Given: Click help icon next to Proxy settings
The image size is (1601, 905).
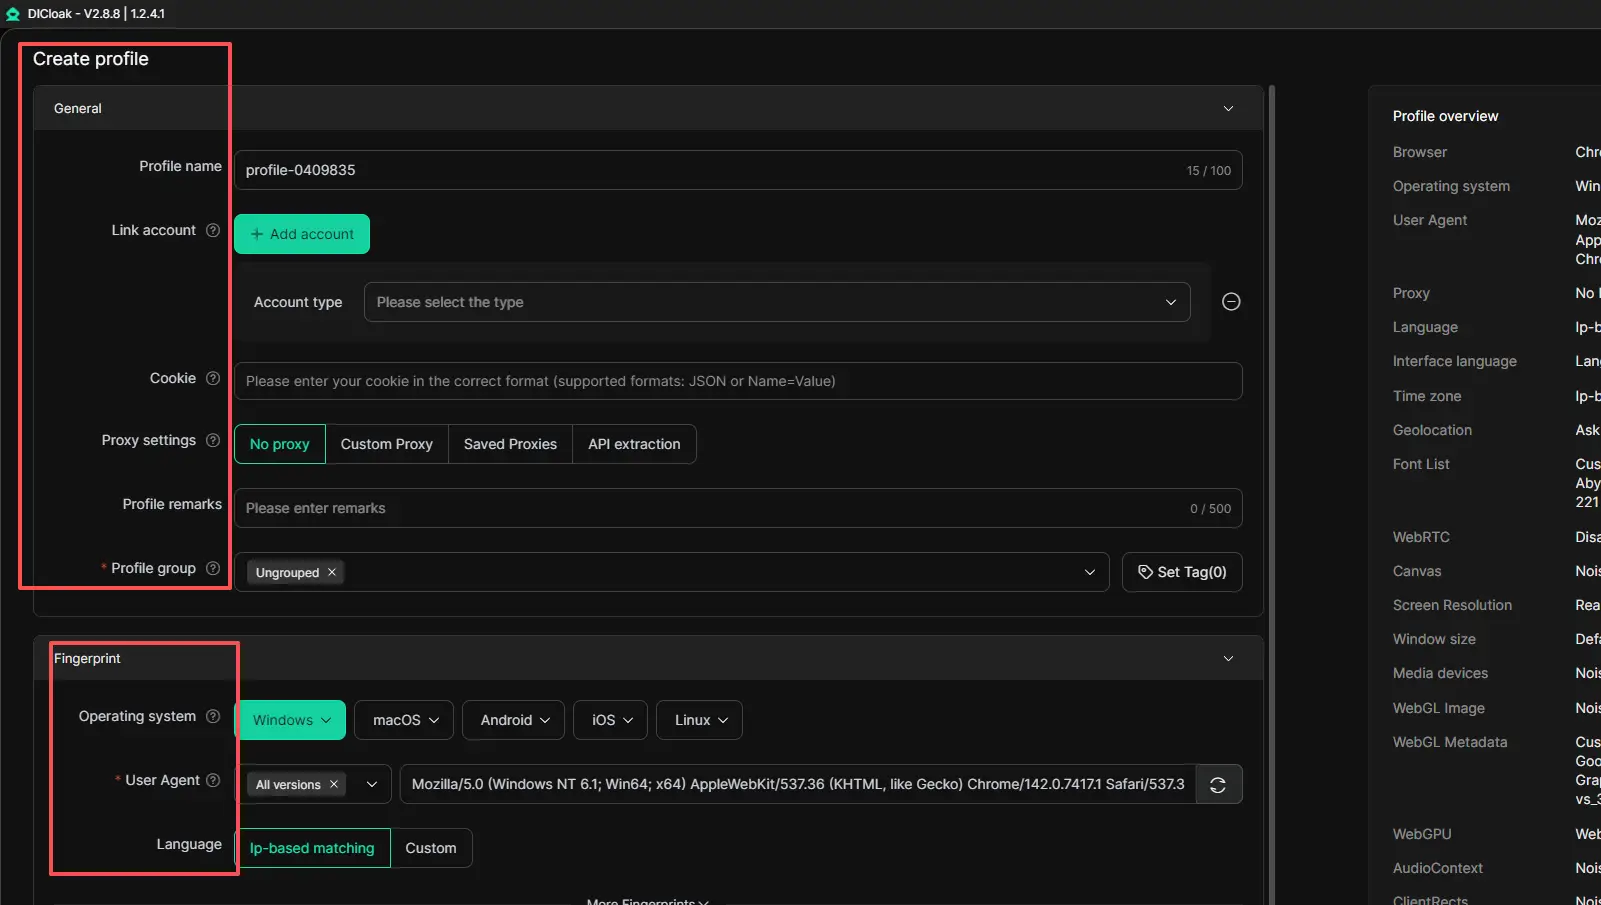Looking at the screenshot, I should click(213, 440).
